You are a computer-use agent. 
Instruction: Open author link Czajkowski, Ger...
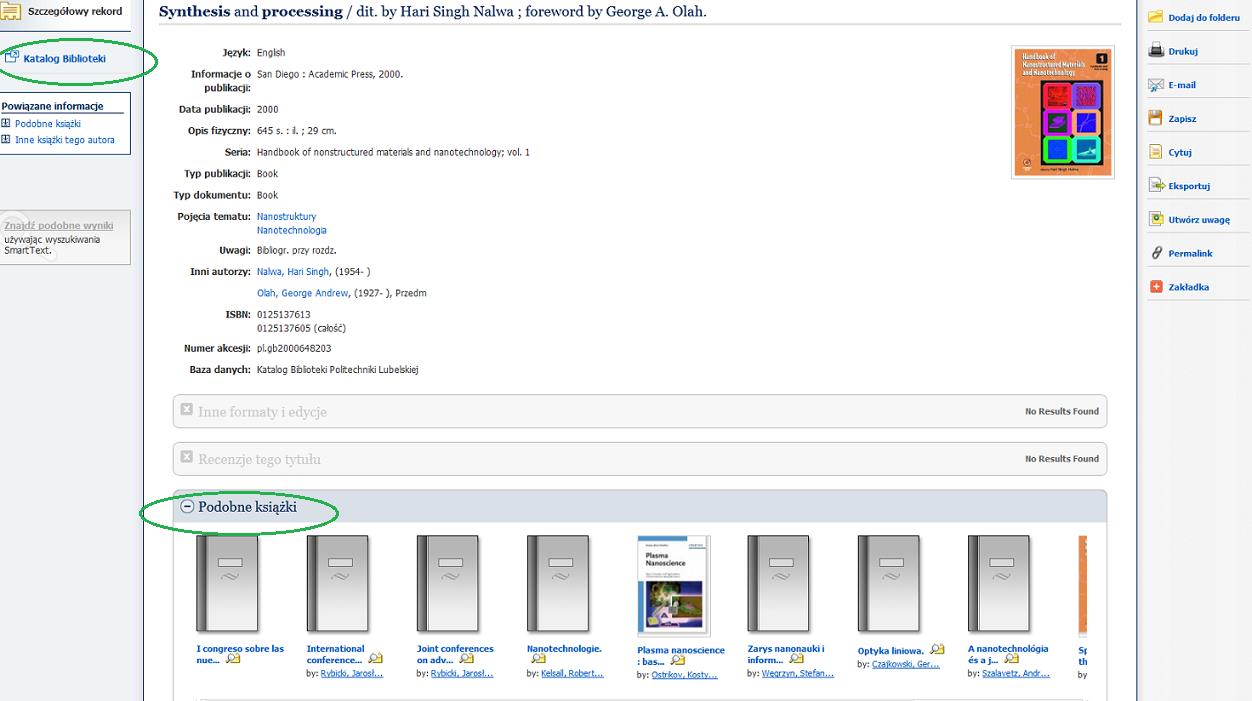(906, 665)
